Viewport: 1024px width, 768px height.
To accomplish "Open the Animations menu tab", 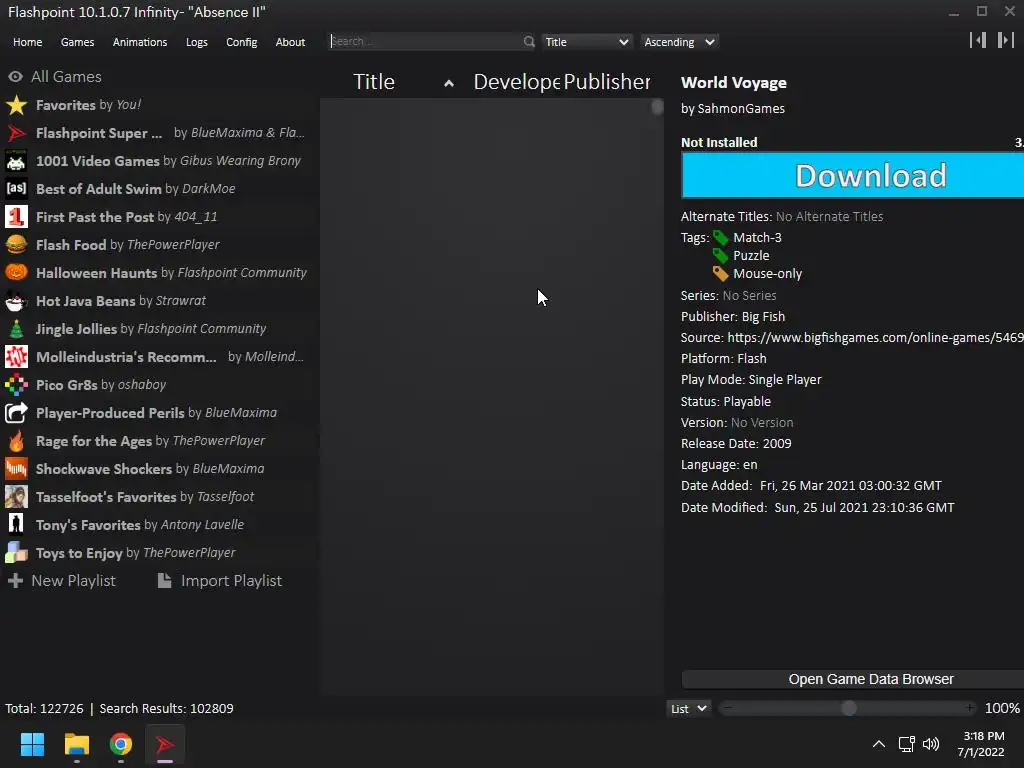I will [x=140, y=42].
